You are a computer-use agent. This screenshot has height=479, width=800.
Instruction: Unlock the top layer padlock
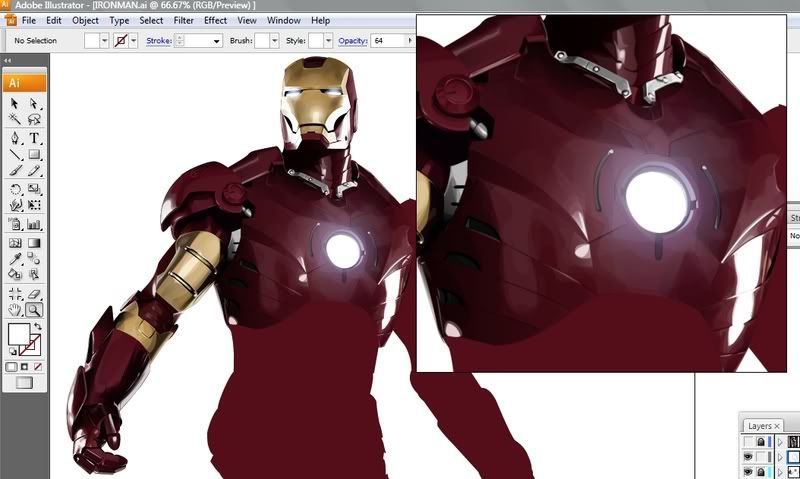(x=761, y=442)
